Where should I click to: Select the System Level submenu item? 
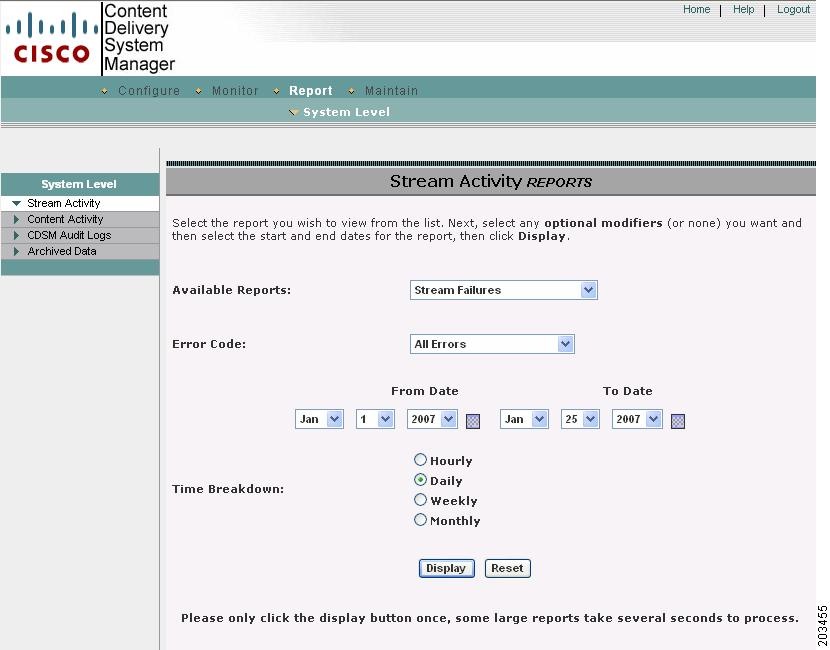pos(346,112)
